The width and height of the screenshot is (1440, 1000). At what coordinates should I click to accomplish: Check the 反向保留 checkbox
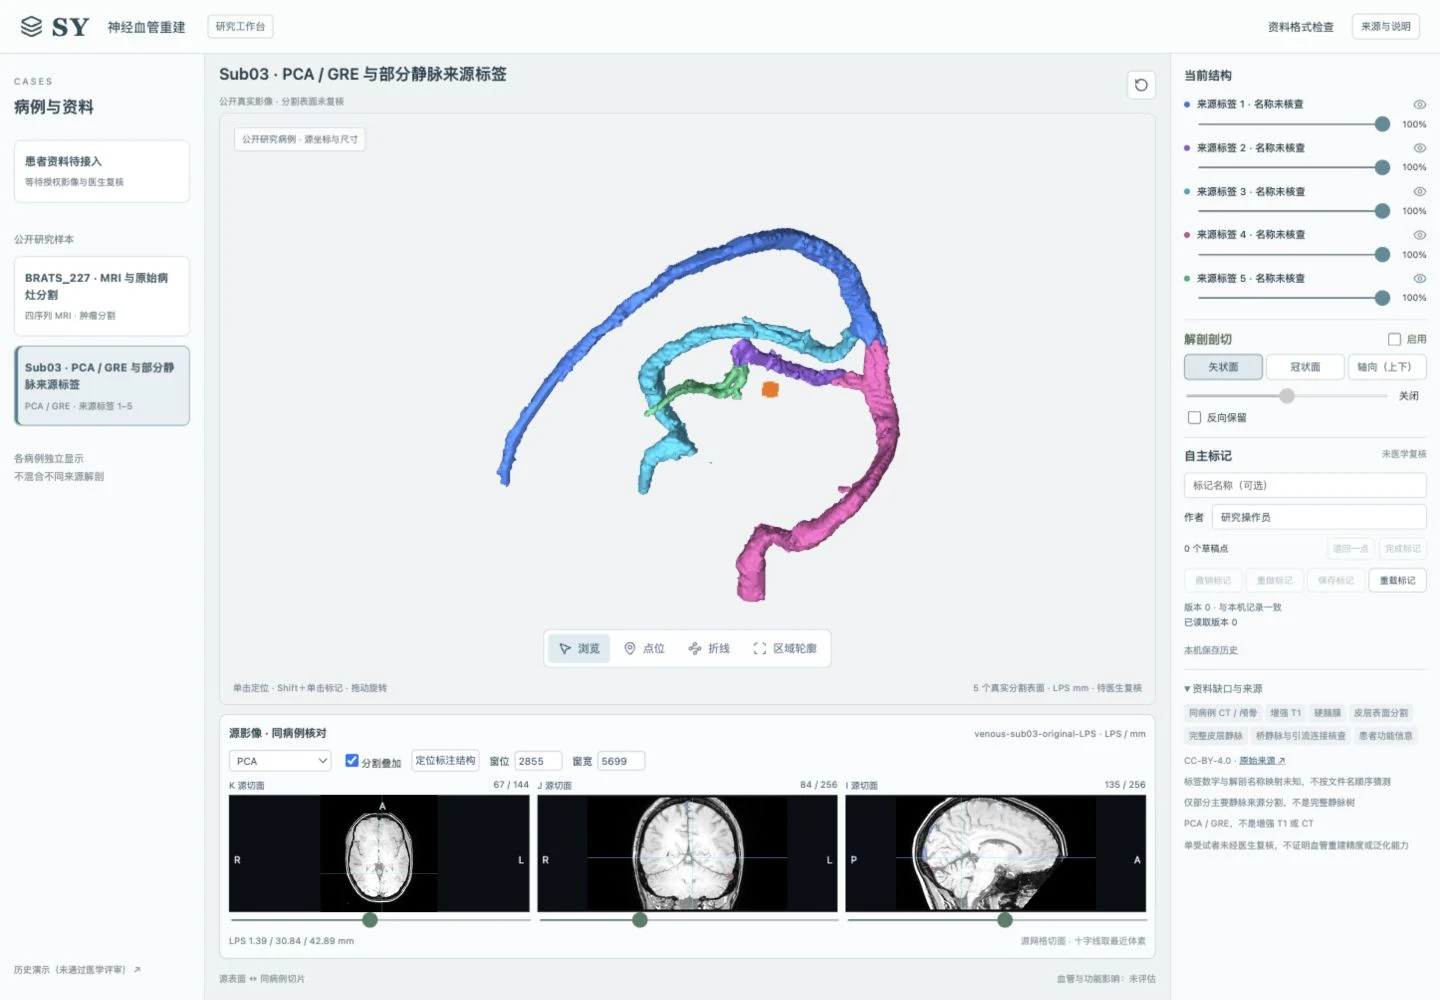1194,418
